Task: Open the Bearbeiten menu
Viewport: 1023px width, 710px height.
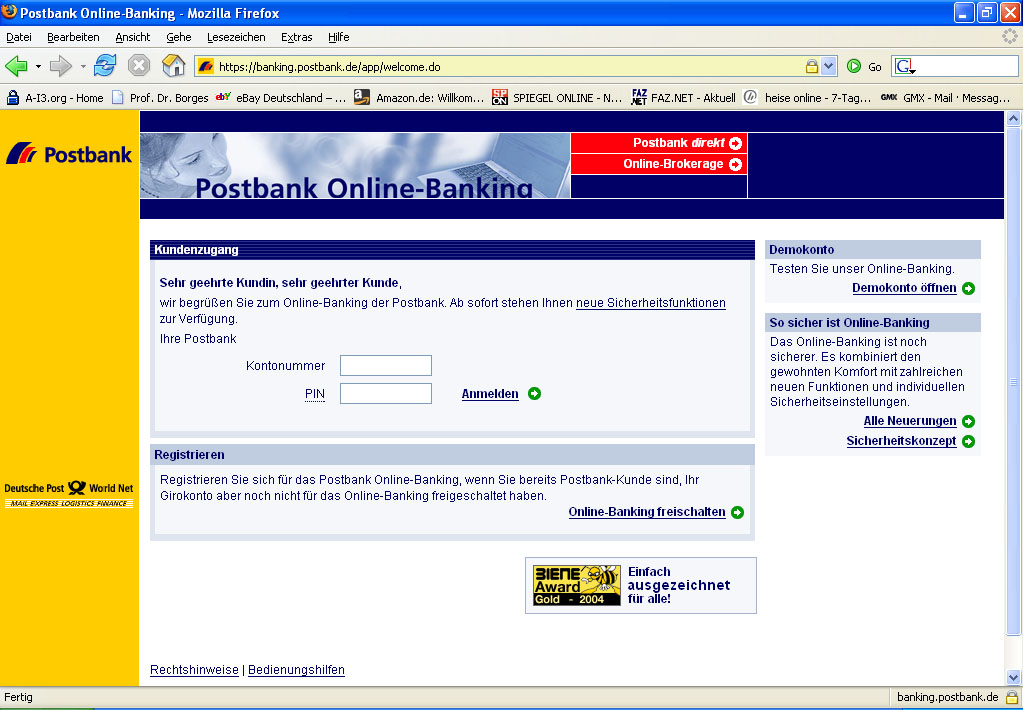Action: coord(73,37)
